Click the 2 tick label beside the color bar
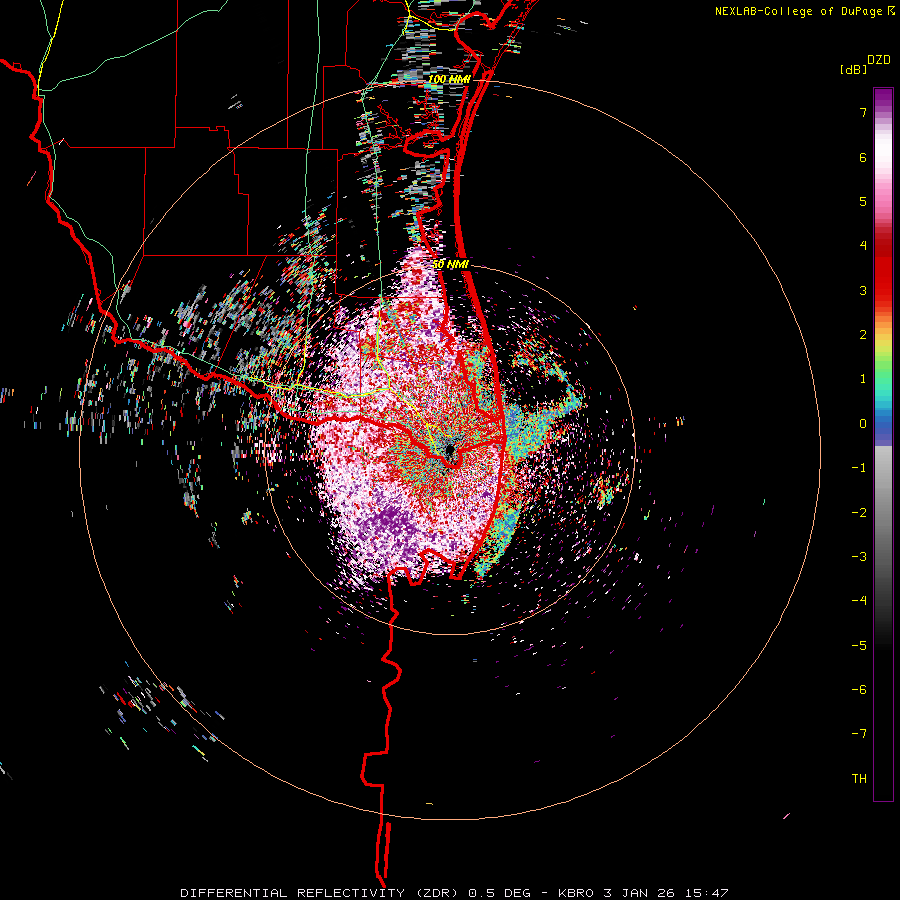Viewport: 900px width, 900px height. pyautogui.click(x=863, y=335)
